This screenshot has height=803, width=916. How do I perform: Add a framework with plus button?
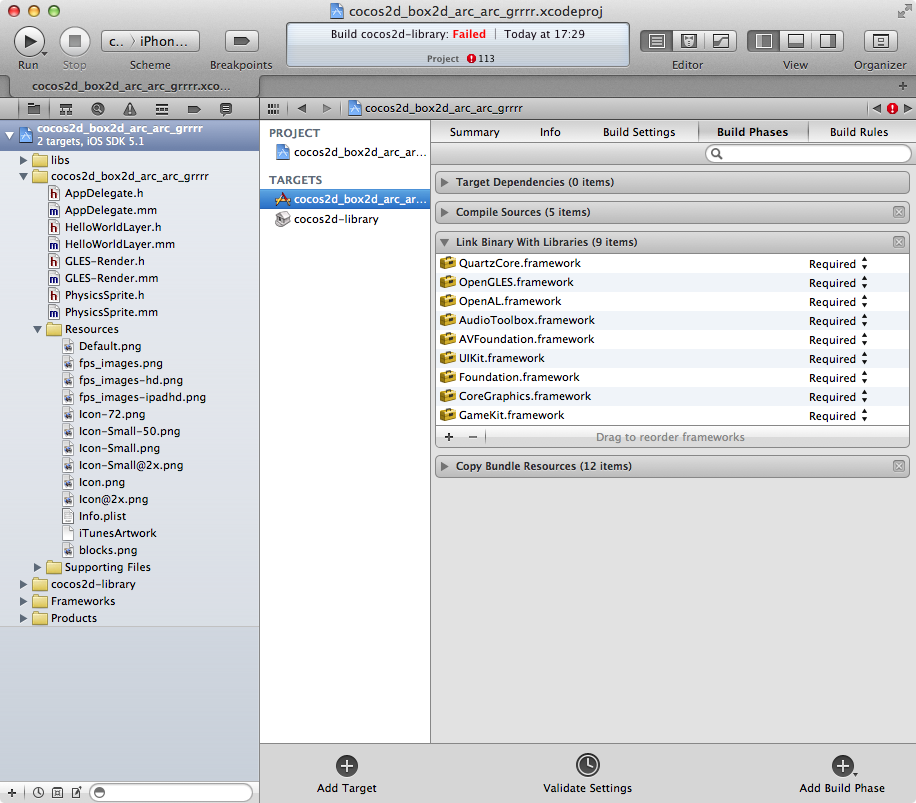click(449, 437)
